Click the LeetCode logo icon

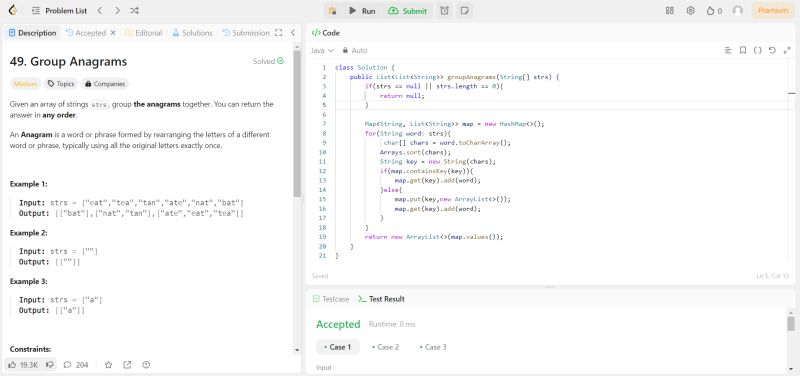point(13,10)
